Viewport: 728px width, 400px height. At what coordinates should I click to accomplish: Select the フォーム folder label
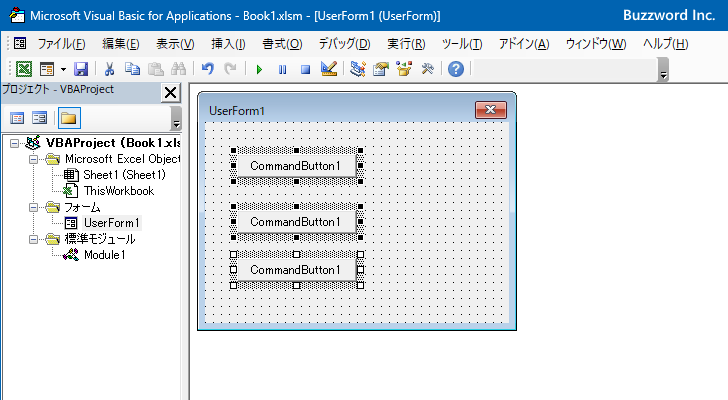[x=82, y=207]
